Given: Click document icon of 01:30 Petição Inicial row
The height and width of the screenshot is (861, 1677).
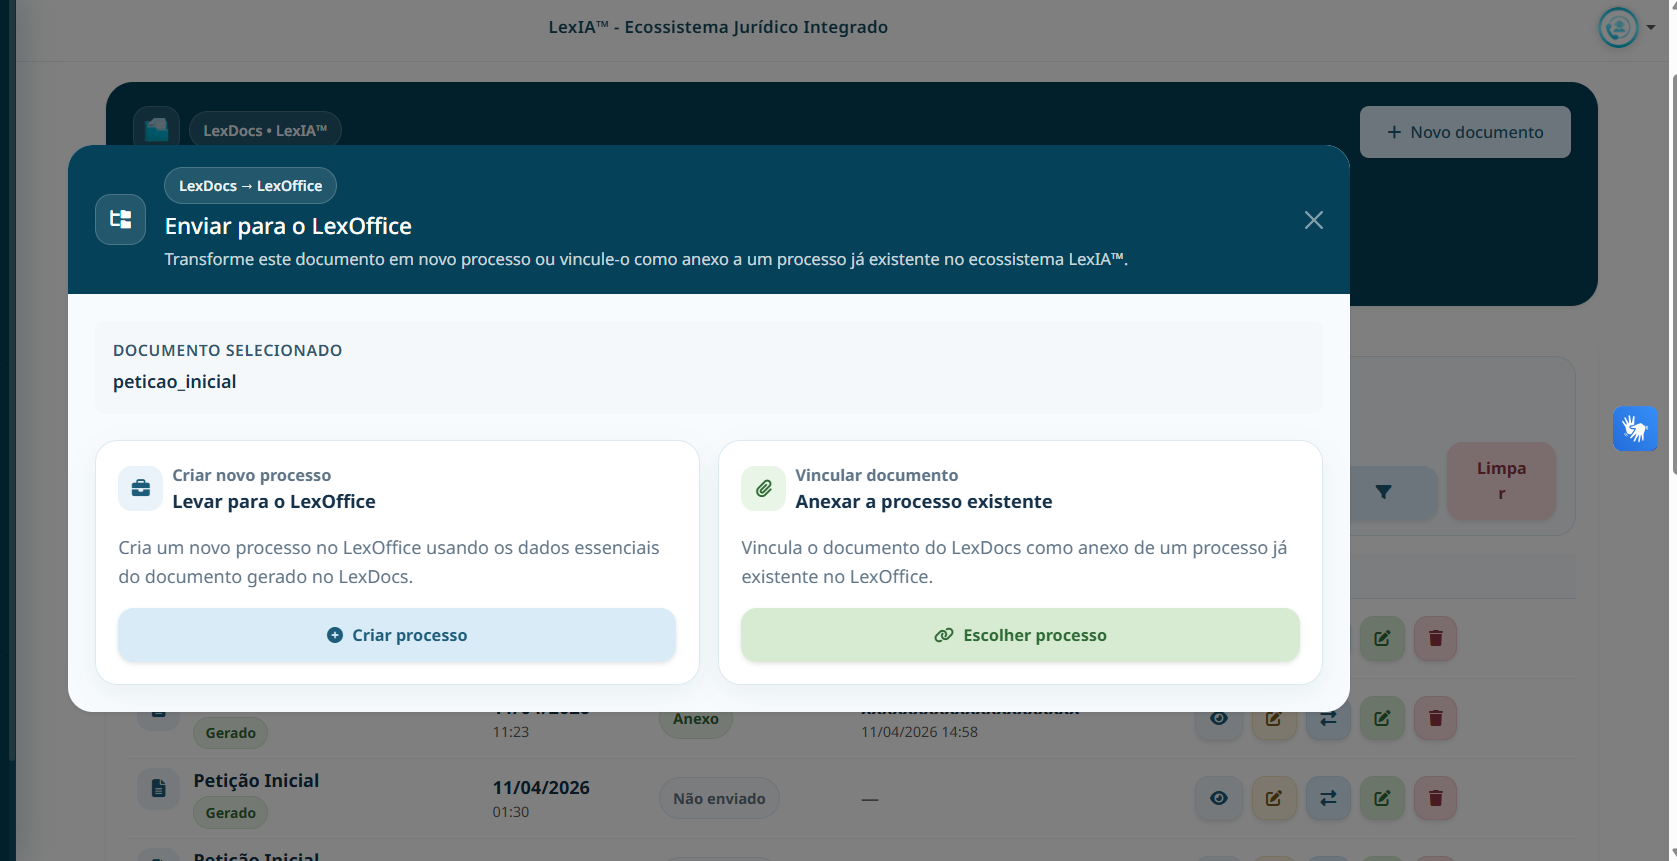Looking at the screenshot, I should [x=158, y=789].
